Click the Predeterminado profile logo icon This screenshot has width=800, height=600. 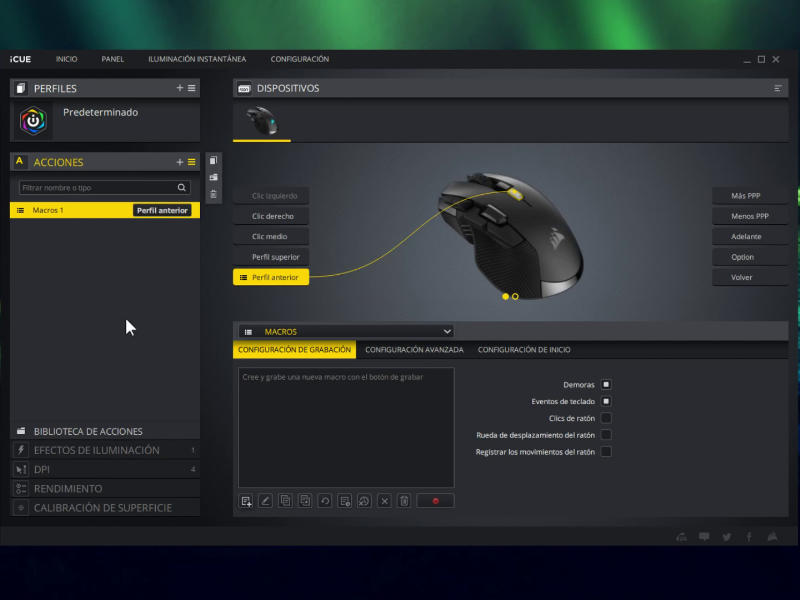[x=33, y=121]
